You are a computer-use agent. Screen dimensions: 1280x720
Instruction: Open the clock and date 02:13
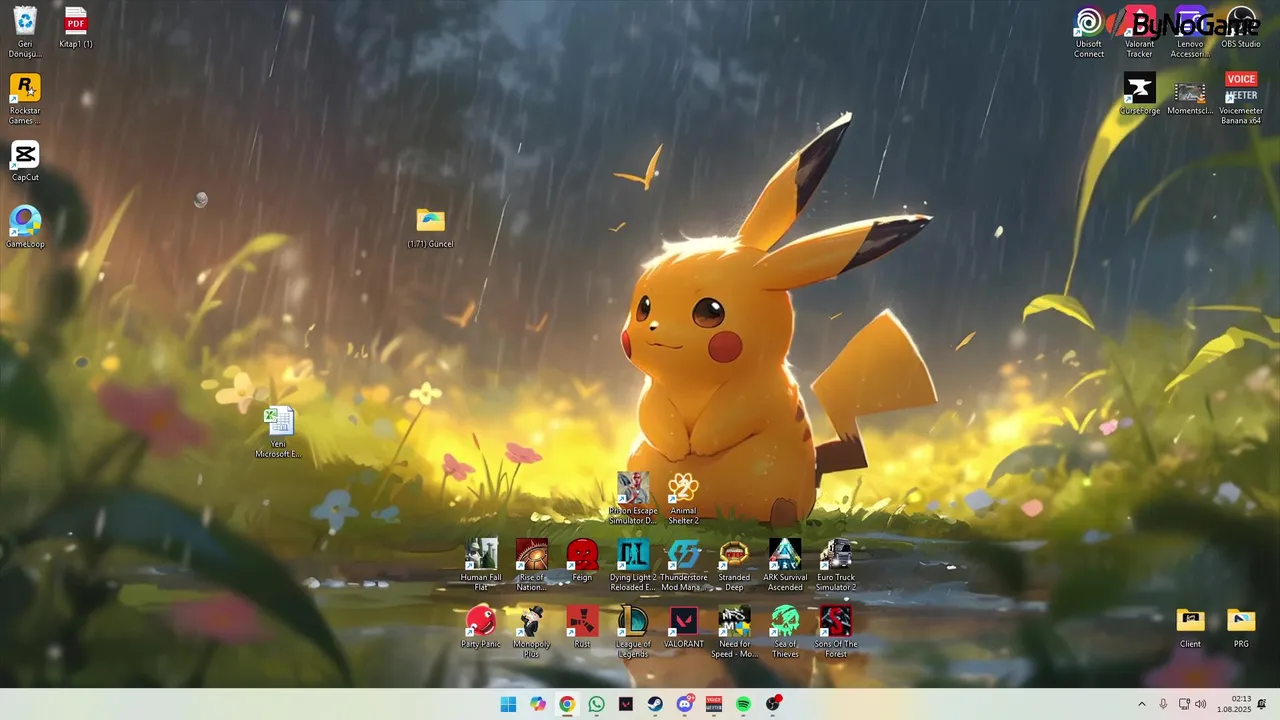1233,704
